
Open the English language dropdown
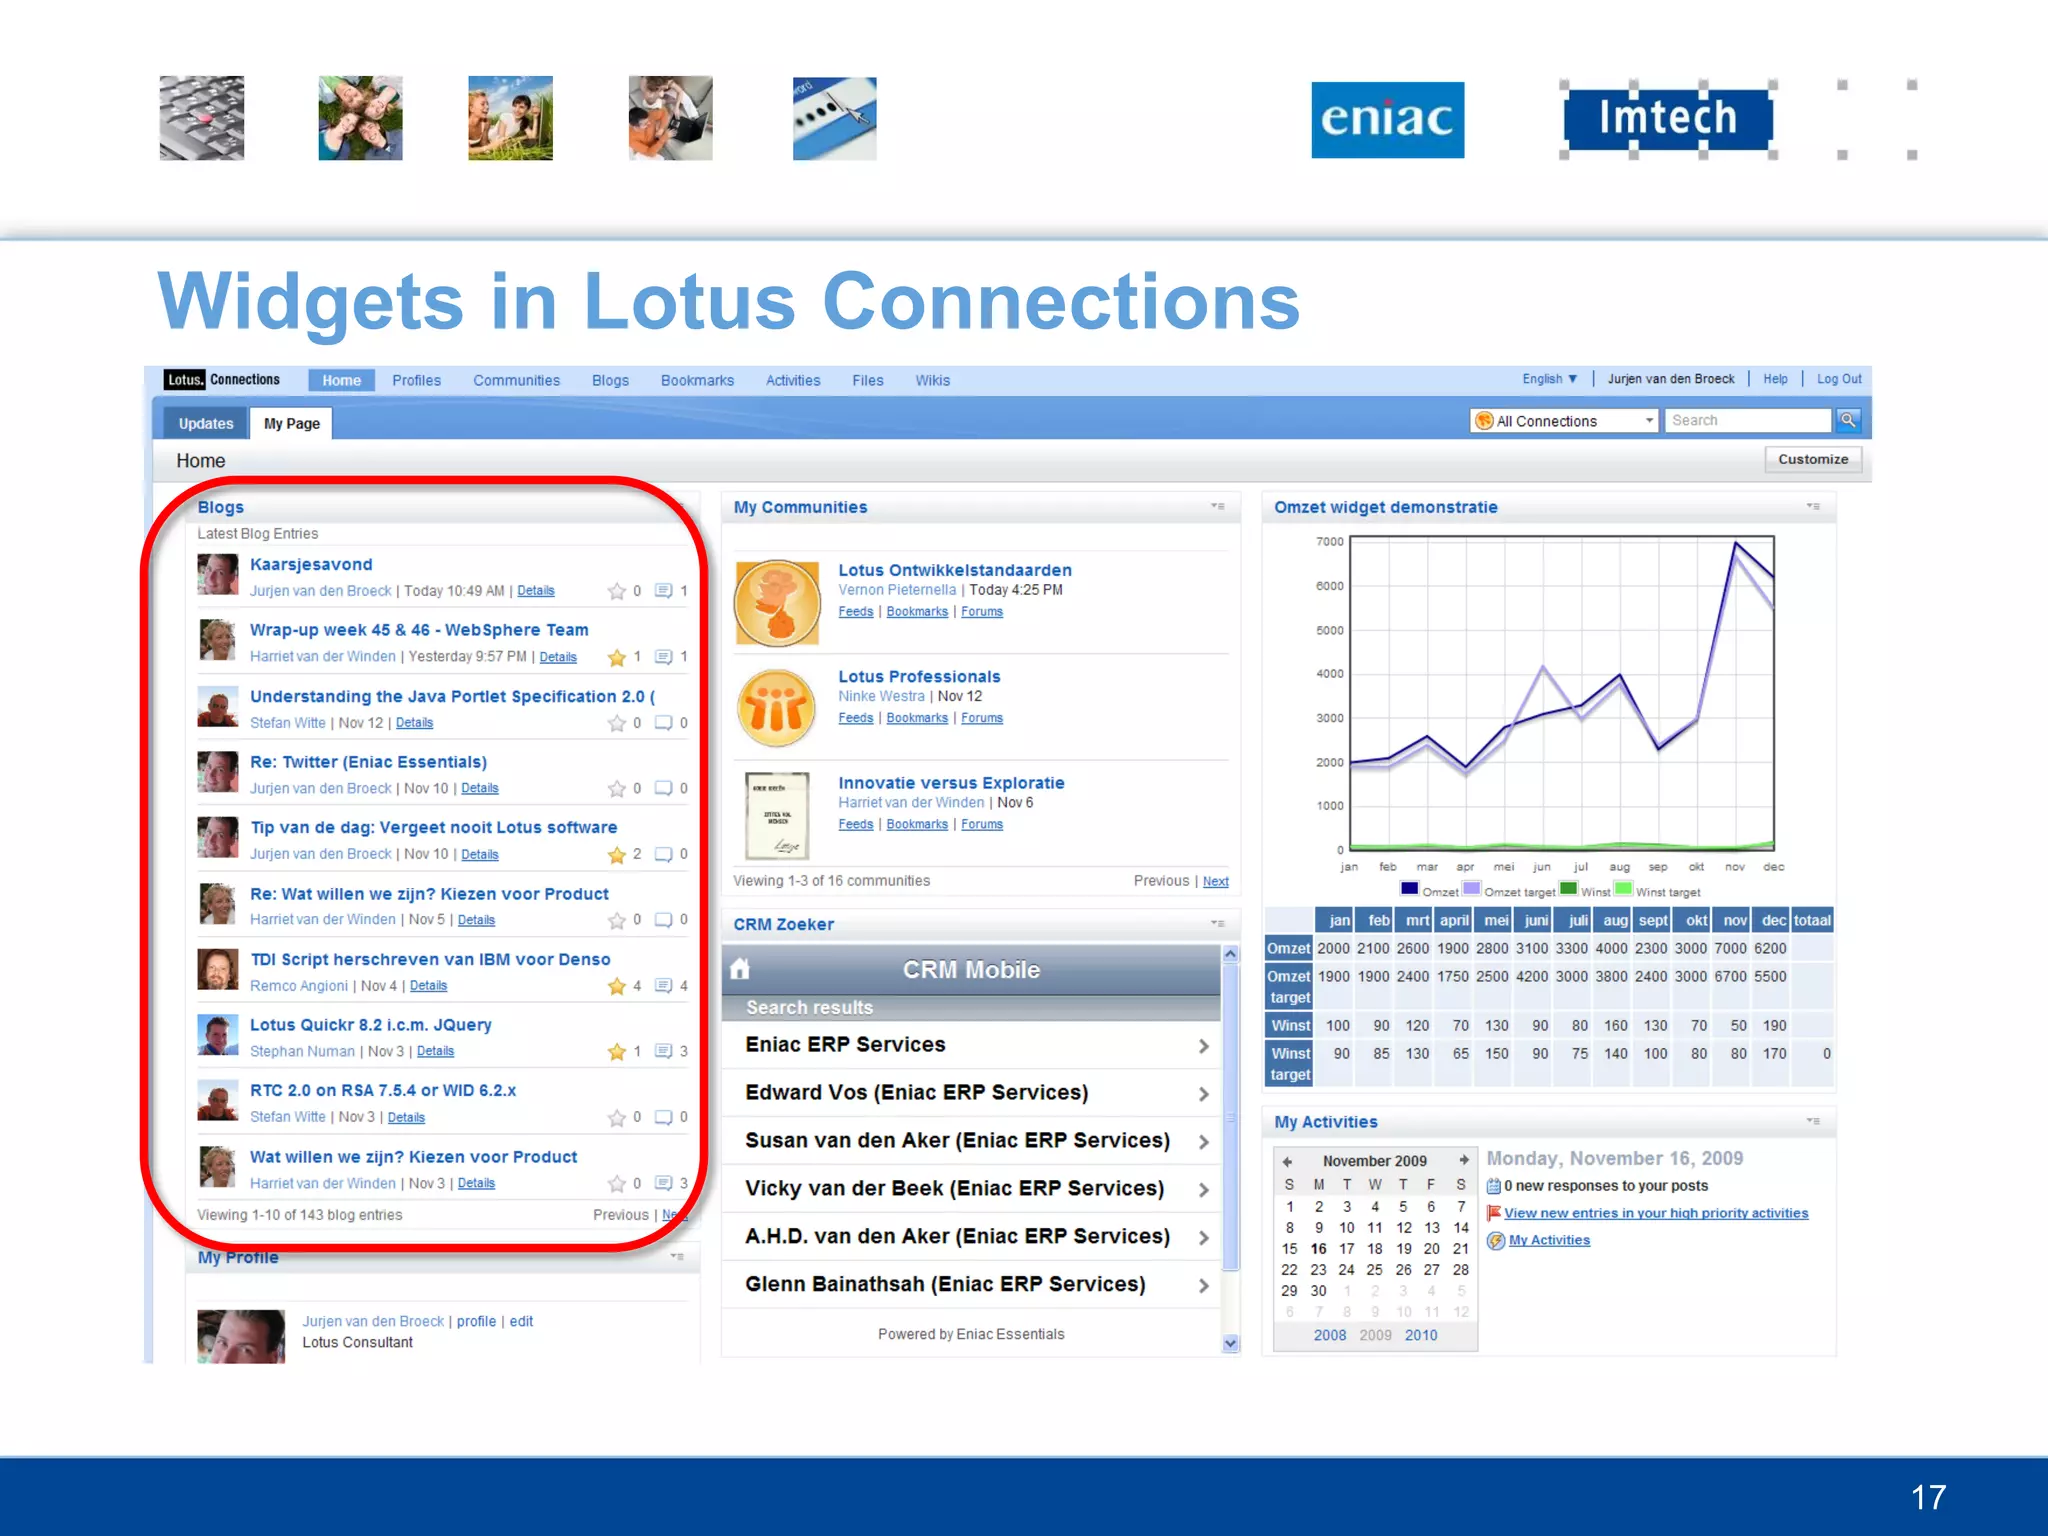tap(1550, 379)
